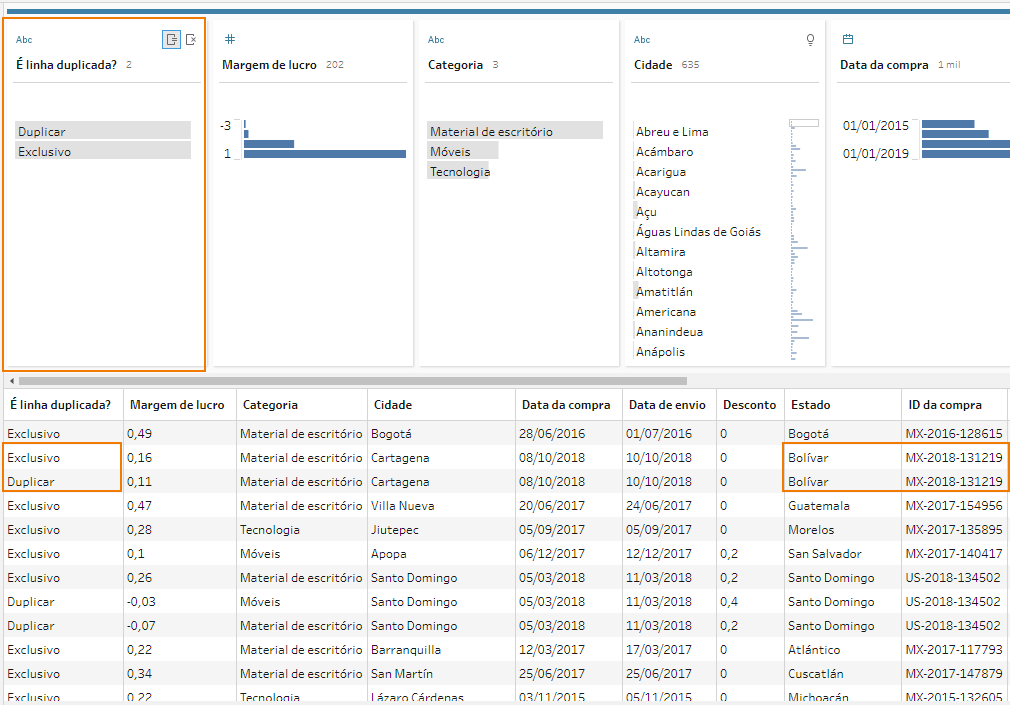Click the 01/01/2015 bar in Data da compra
1010x705 pixels.
(948, 124)
